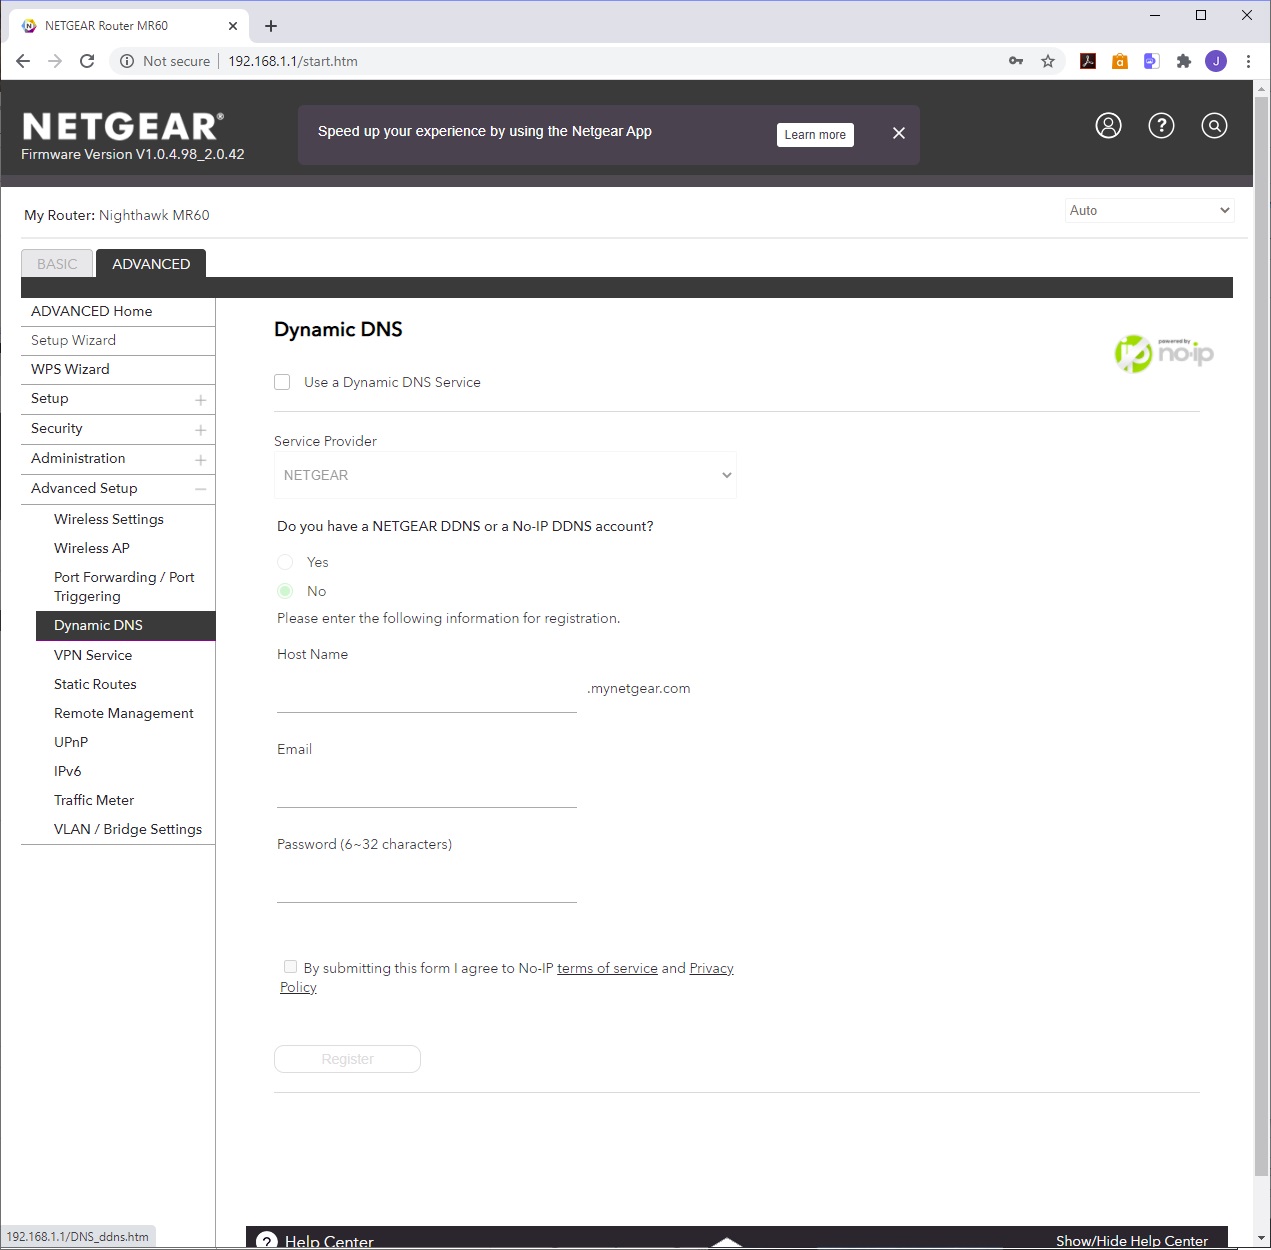The image size is (1271, 1250).
Task: Click the Help Center question icon
Action: pyautogui.click(x=267, y=1241)
